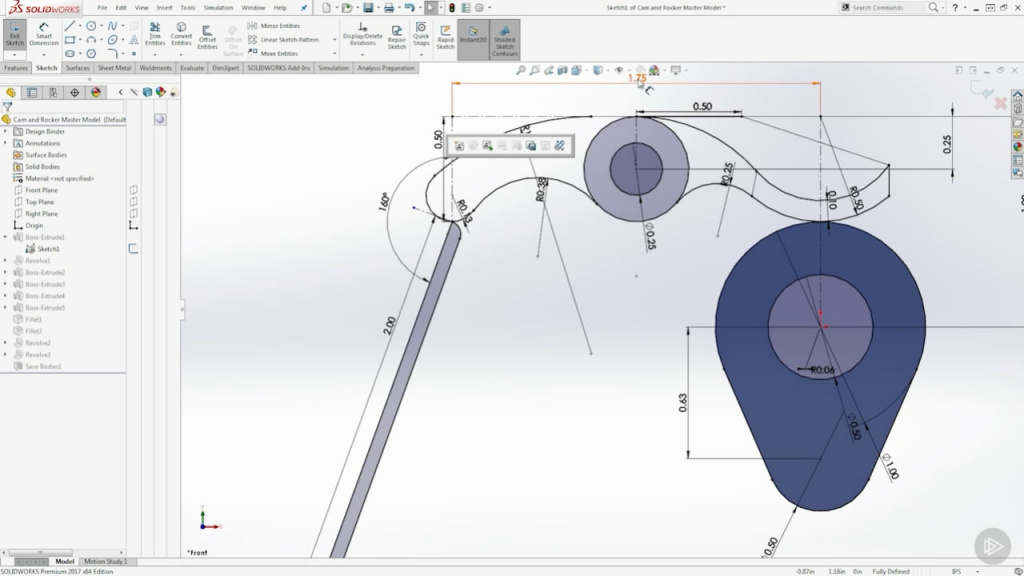Select the Smart Dimension tool

coord(43,35)
